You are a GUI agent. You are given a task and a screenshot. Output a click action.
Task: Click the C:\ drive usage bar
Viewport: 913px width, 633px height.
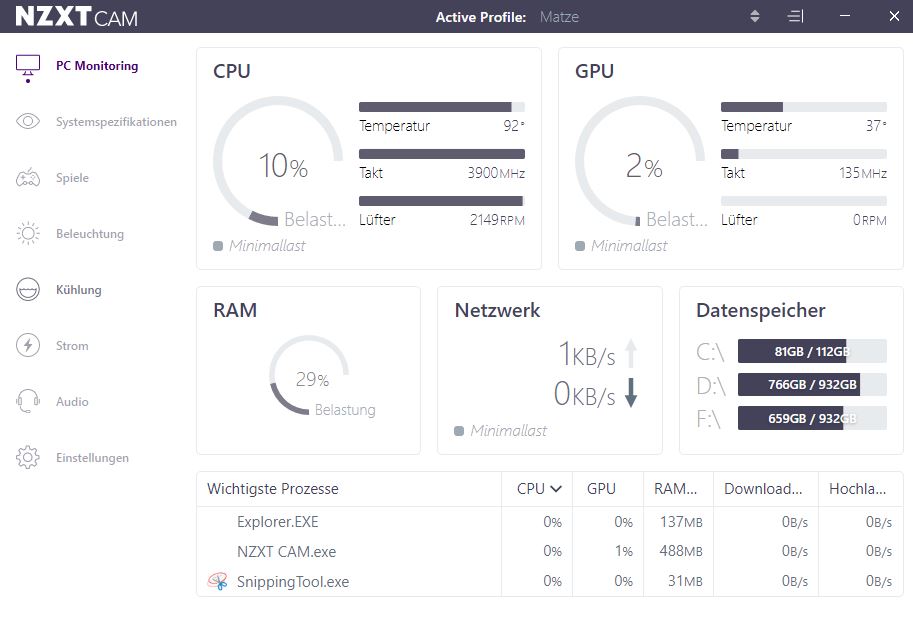812,351
